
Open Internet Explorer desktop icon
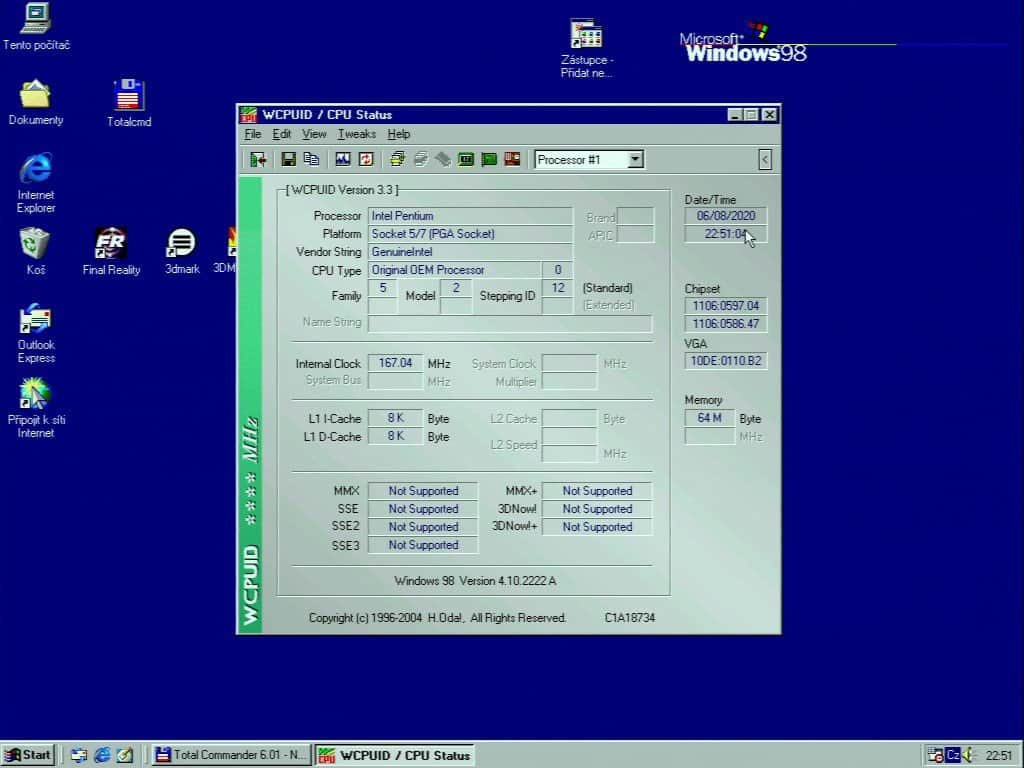click(36, 183)
